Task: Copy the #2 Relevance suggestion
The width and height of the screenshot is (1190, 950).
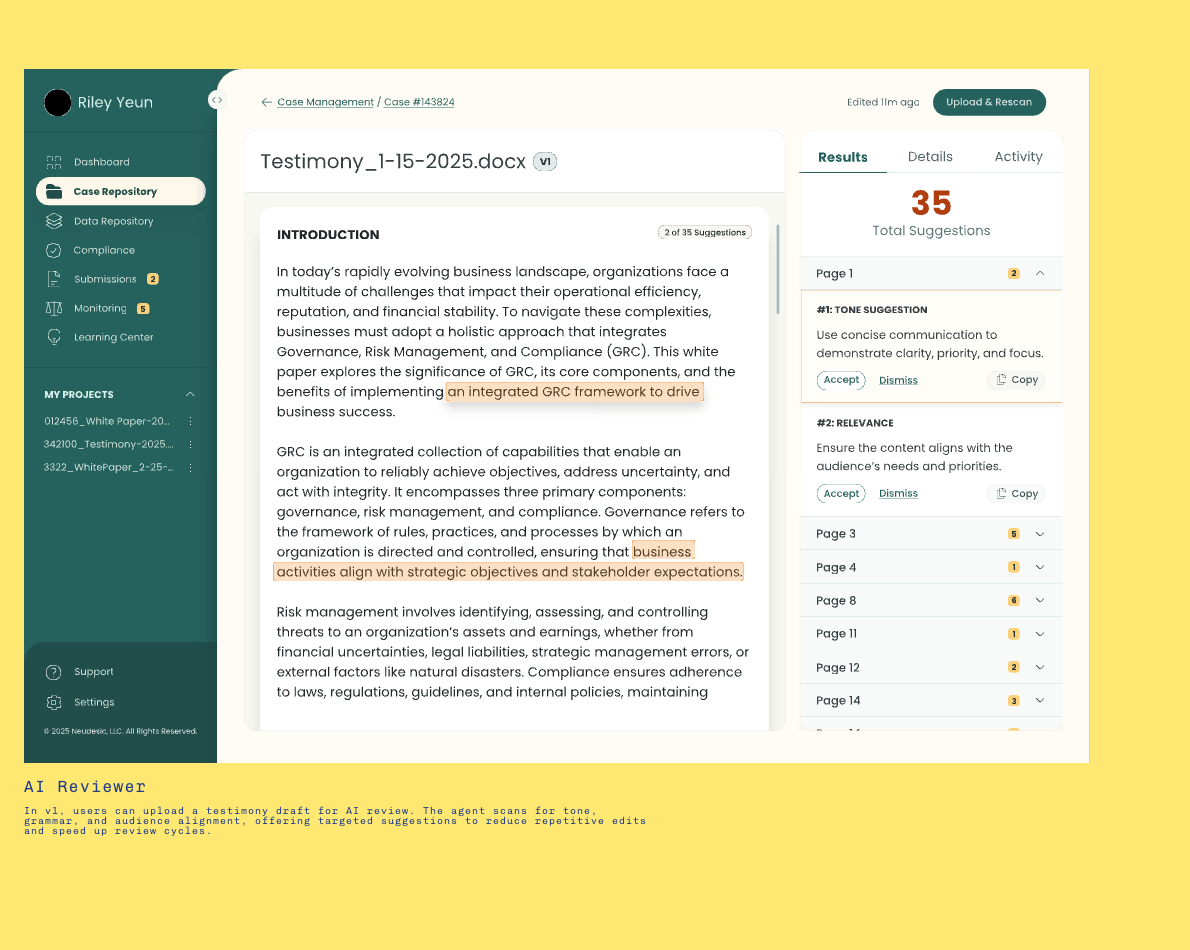Action: [1016, 493]
